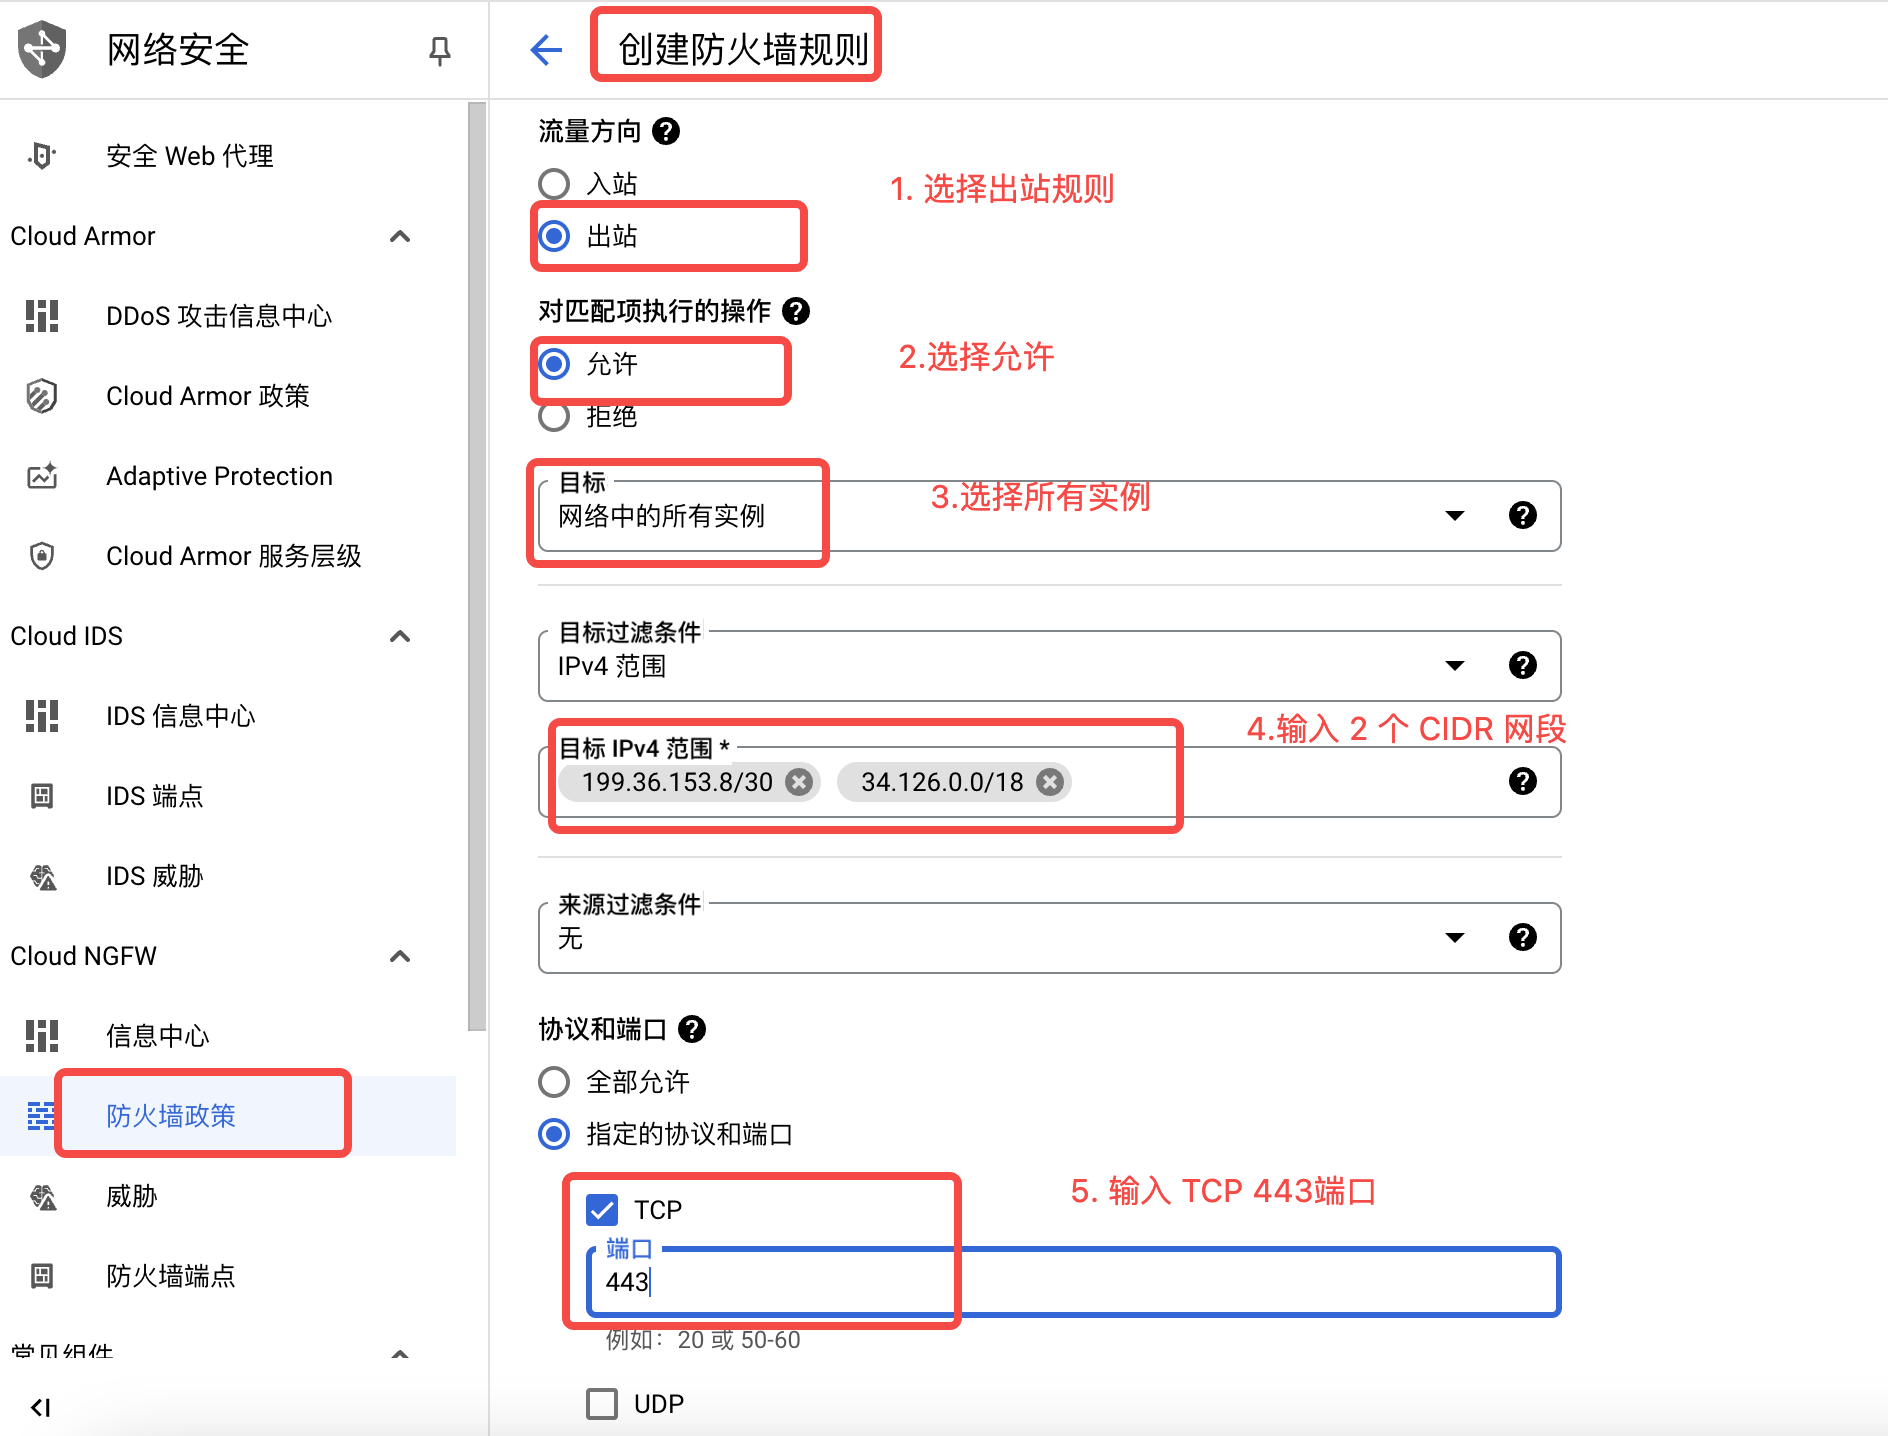Click the 安全 Web 代理 icon
This screenshot has width=1888, height=1436.
(42, 156)
